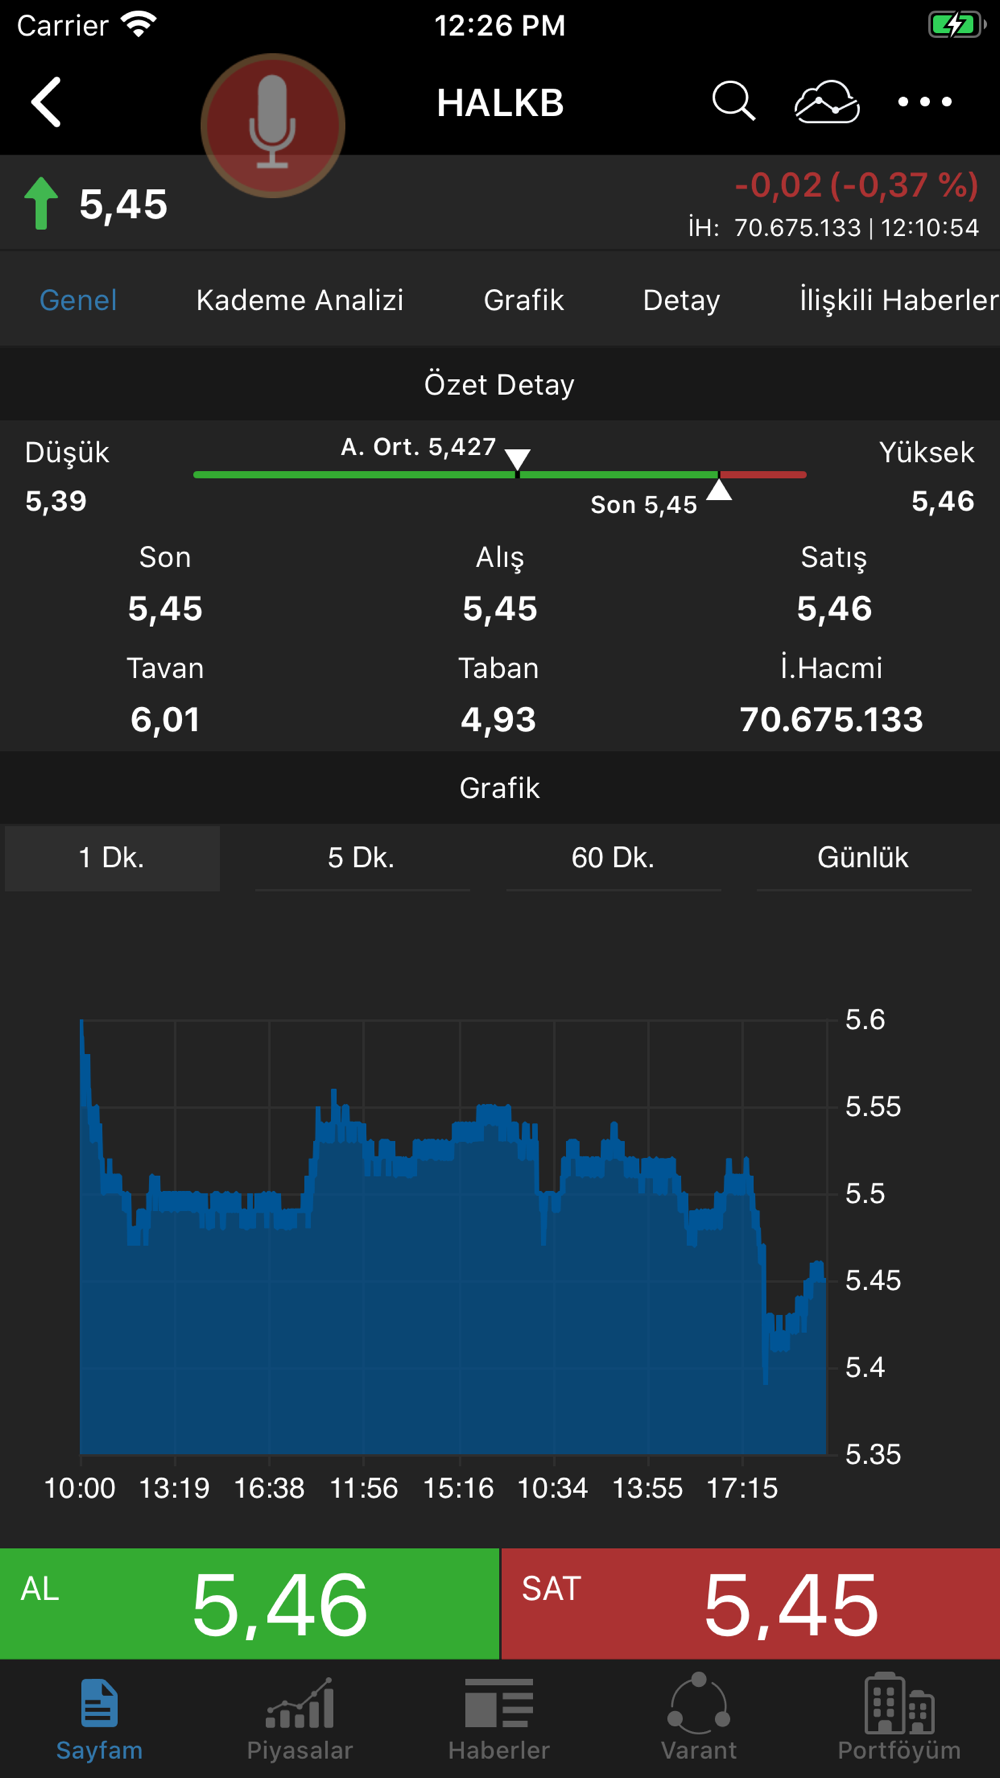1000x1778 pixels.
Task: Switch to İlişkili Haberler tab
Action: click(x=898, y=300)
